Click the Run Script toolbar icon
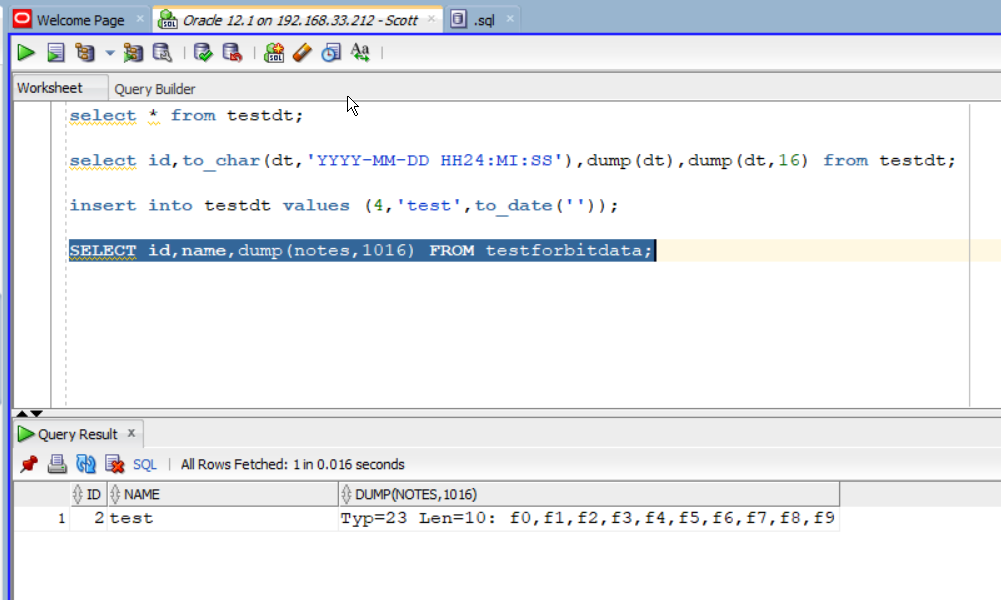Image resolution: width=1001 pixels, height=600 pixels. click(56, 53)
